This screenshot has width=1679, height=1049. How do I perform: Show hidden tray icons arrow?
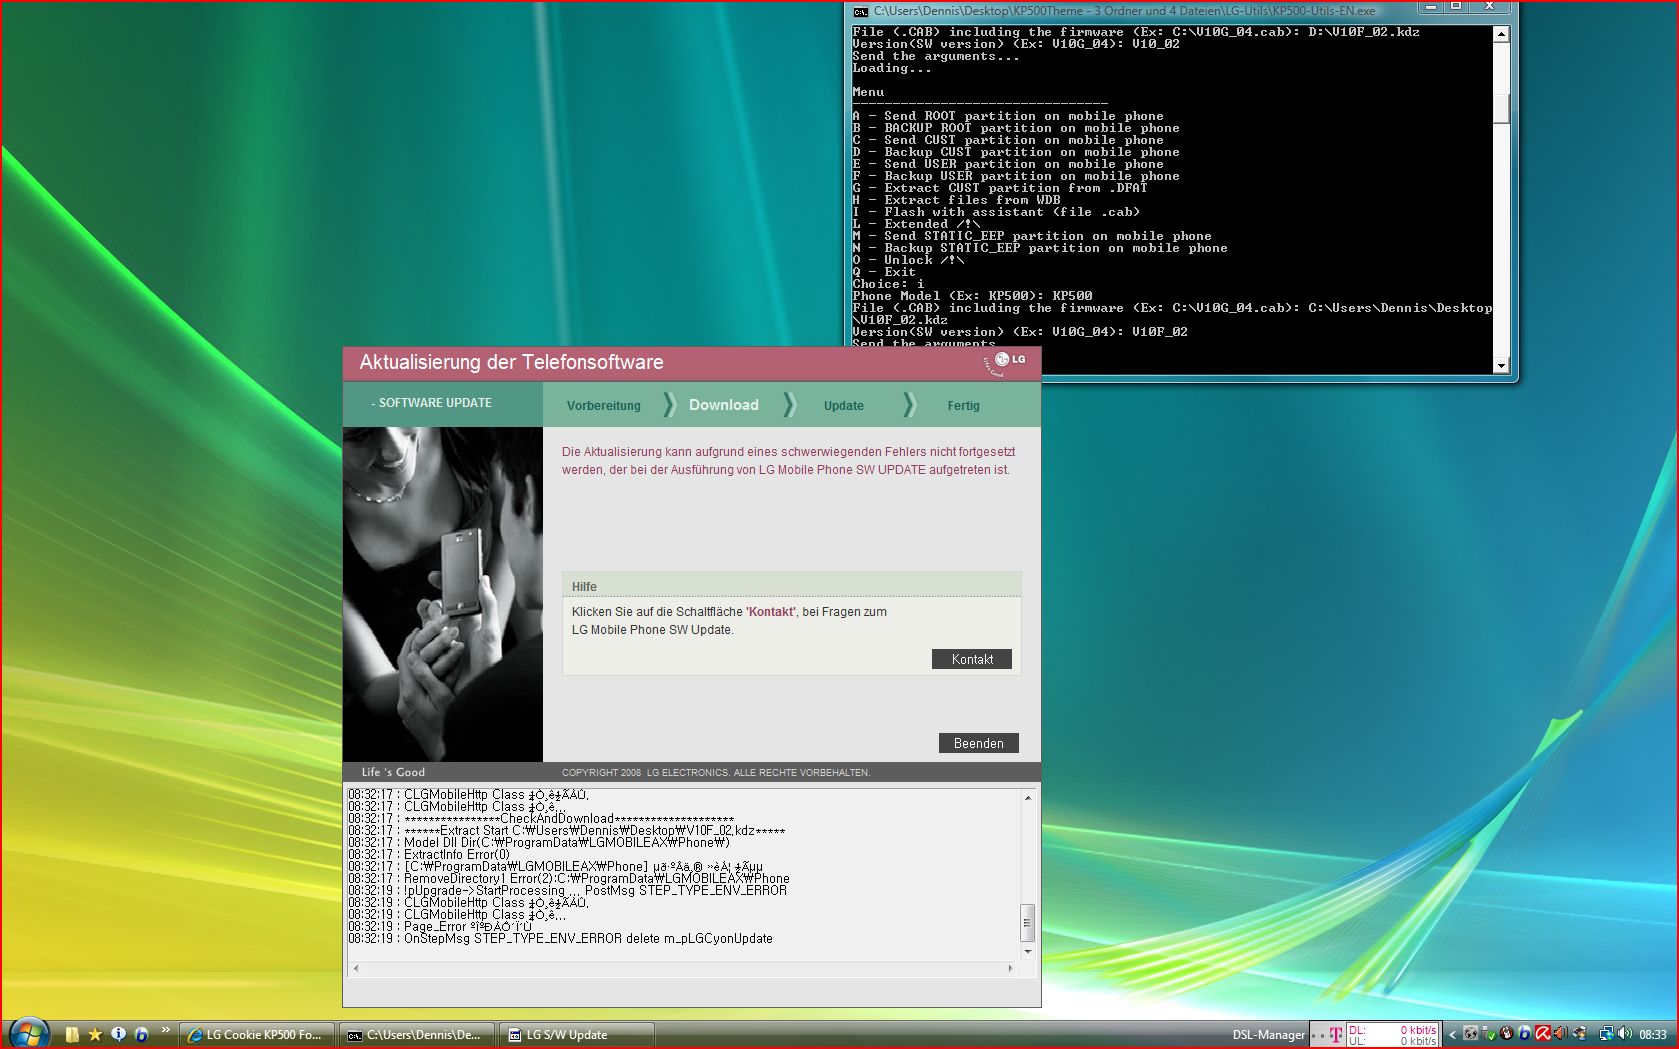[x=1452, y=1035]
